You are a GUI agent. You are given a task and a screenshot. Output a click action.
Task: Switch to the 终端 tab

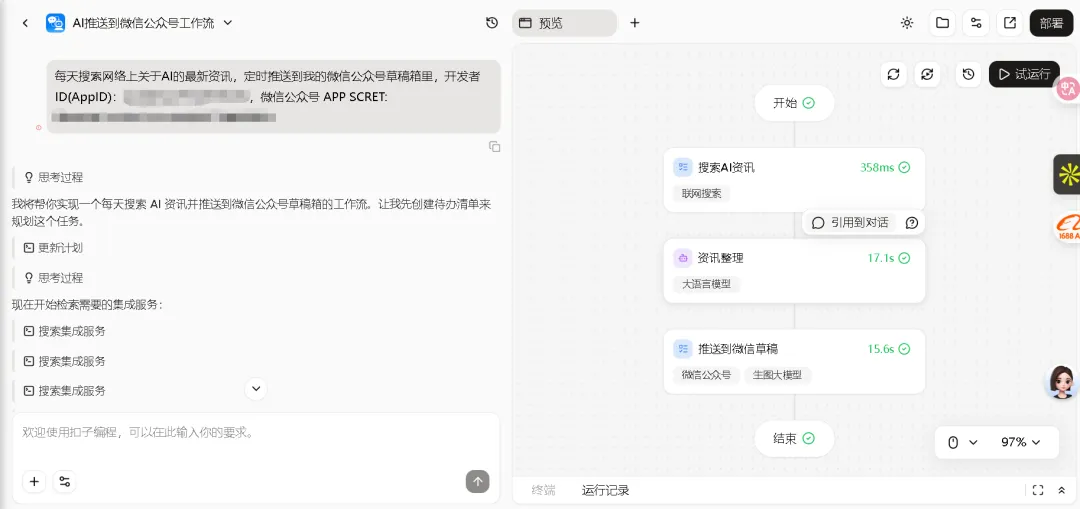543,490
